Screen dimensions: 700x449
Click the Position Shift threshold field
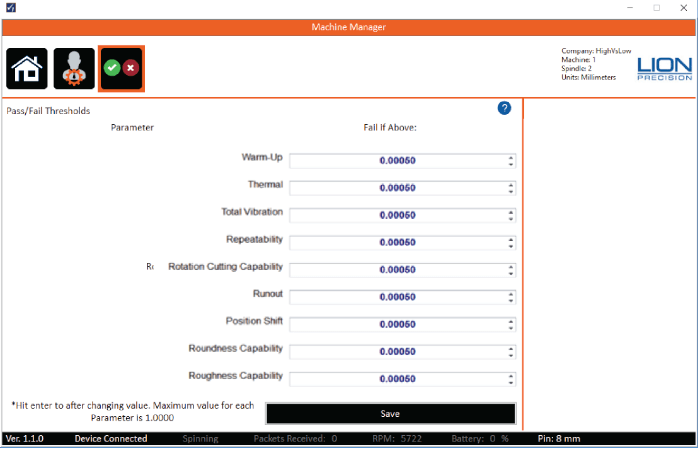[402, 324]
